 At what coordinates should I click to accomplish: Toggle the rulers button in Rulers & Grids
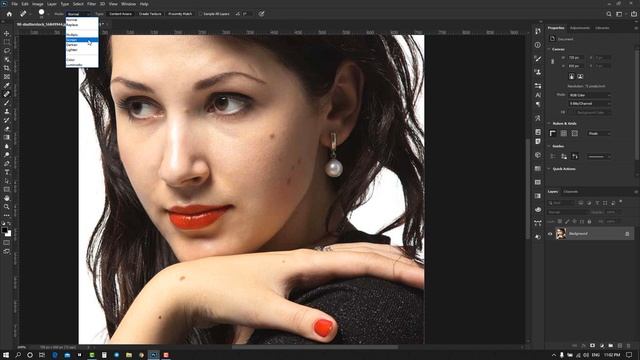[x=553, y=133]
